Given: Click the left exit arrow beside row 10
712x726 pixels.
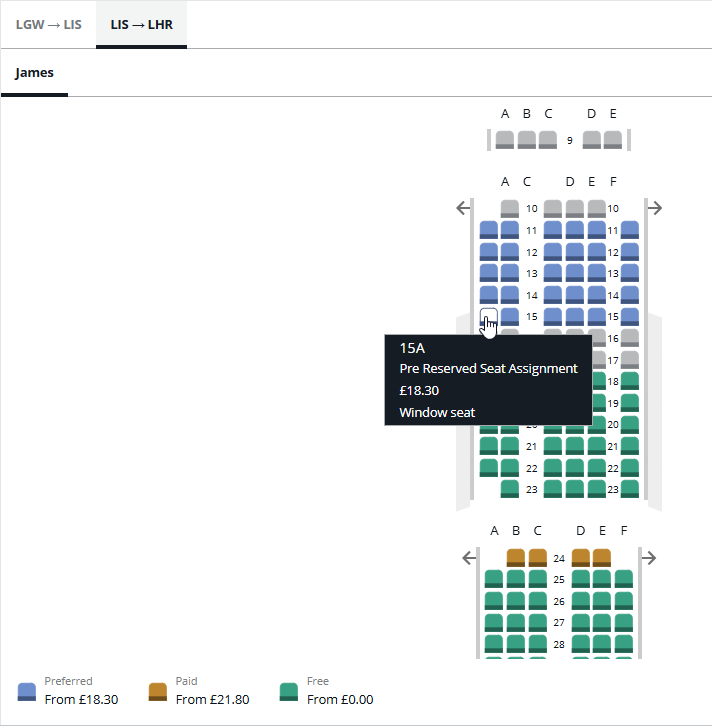Looking at the screenshot, I should coord(462,208).
